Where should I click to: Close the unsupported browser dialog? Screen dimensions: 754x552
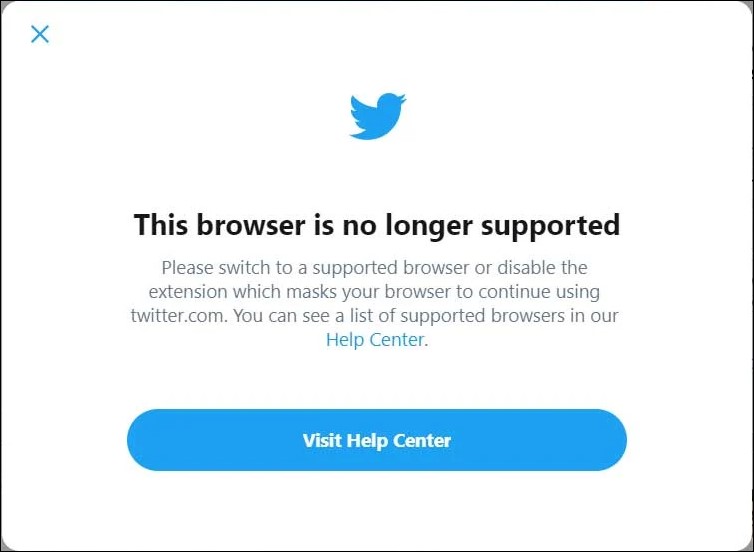[40, 34]
